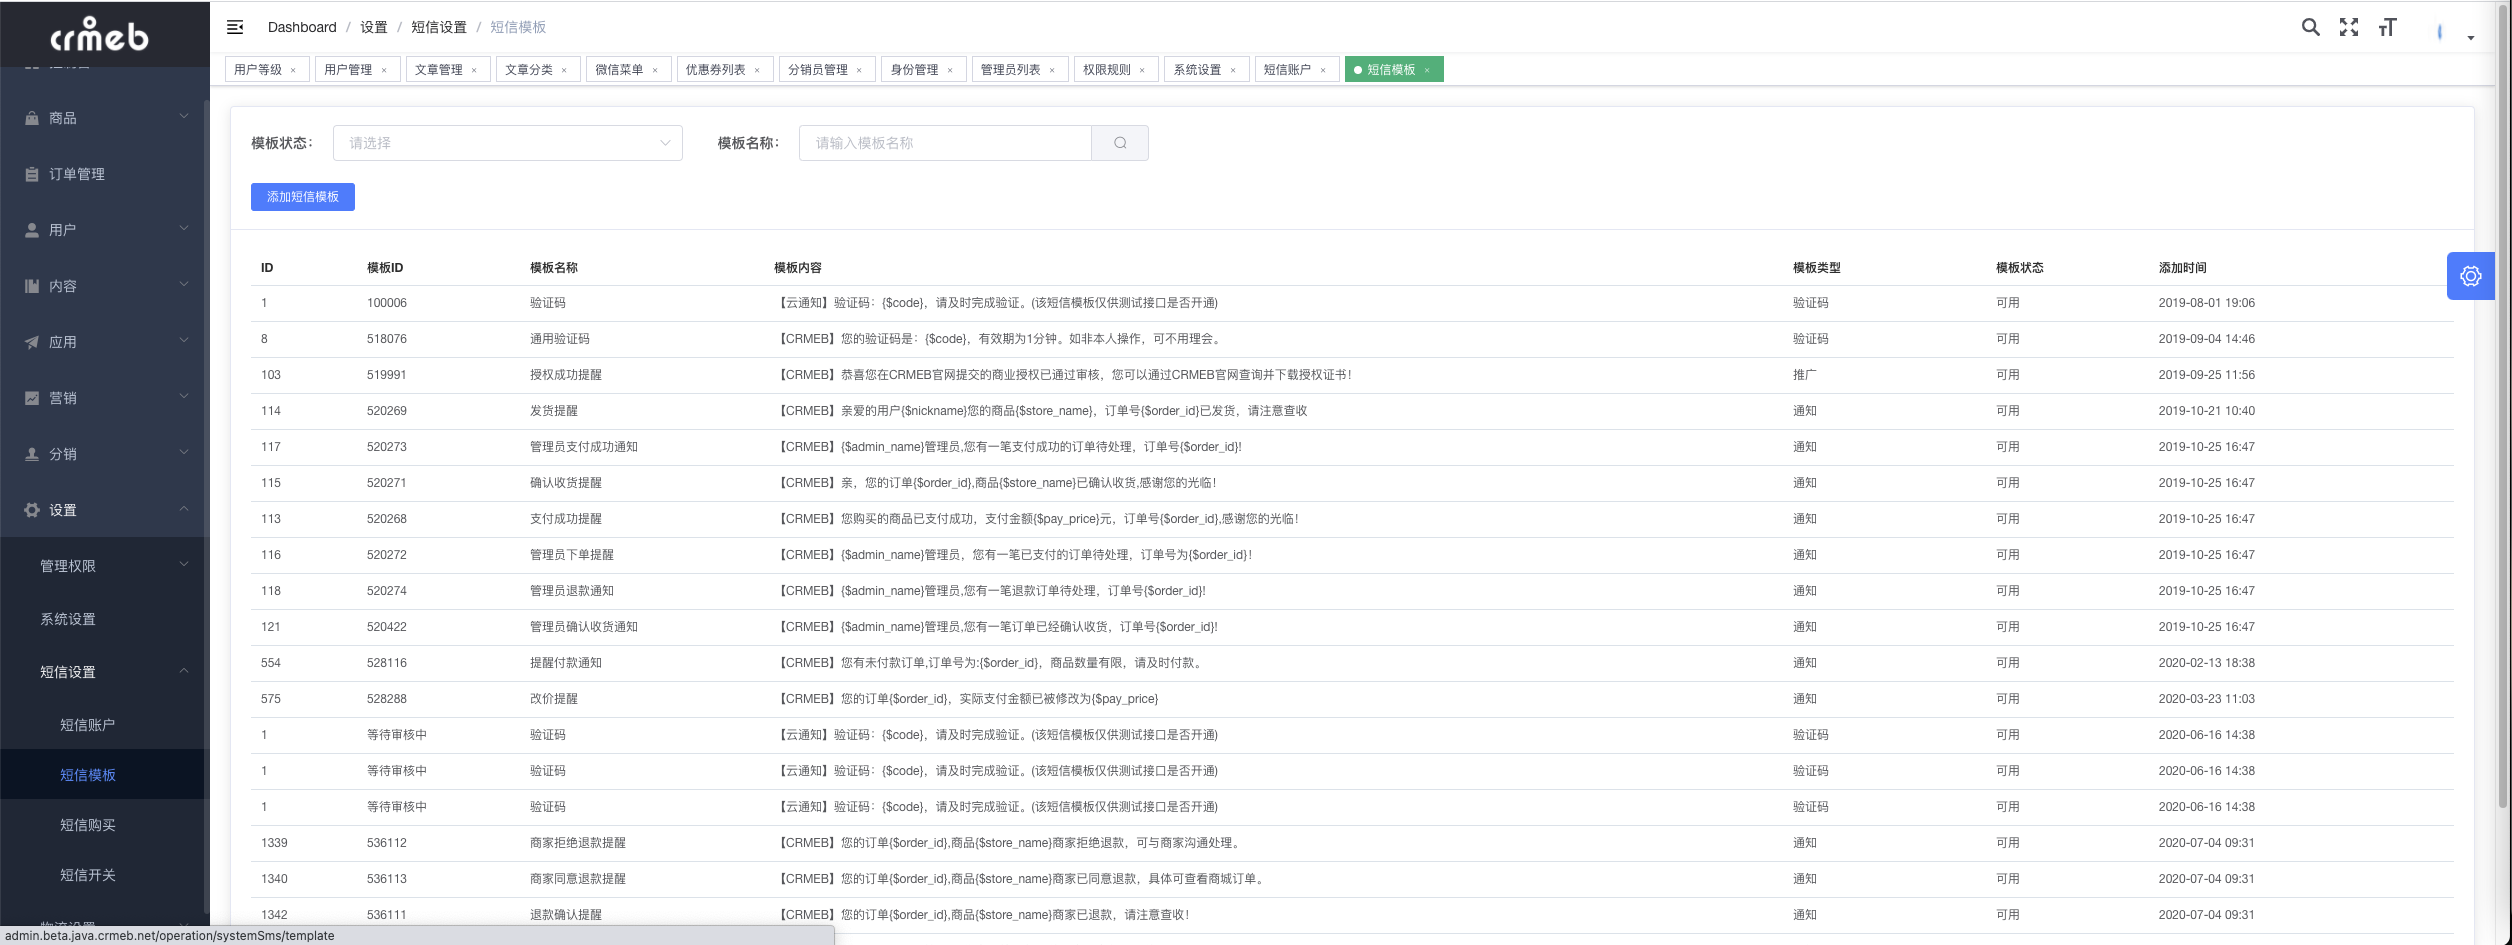Click the 推广 template type cell
2512x945 pixels.
click(1805, 375)
